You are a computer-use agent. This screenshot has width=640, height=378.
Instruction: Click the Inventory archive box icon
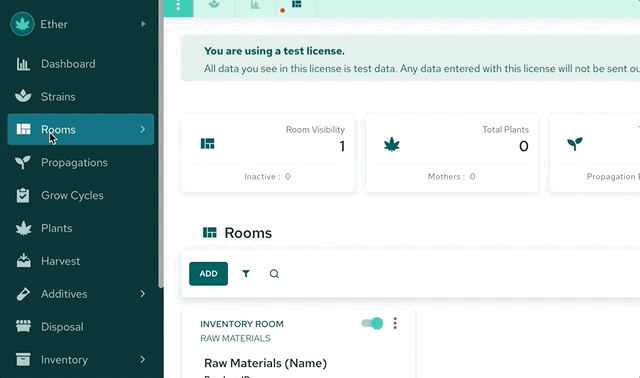coord(23,359)
